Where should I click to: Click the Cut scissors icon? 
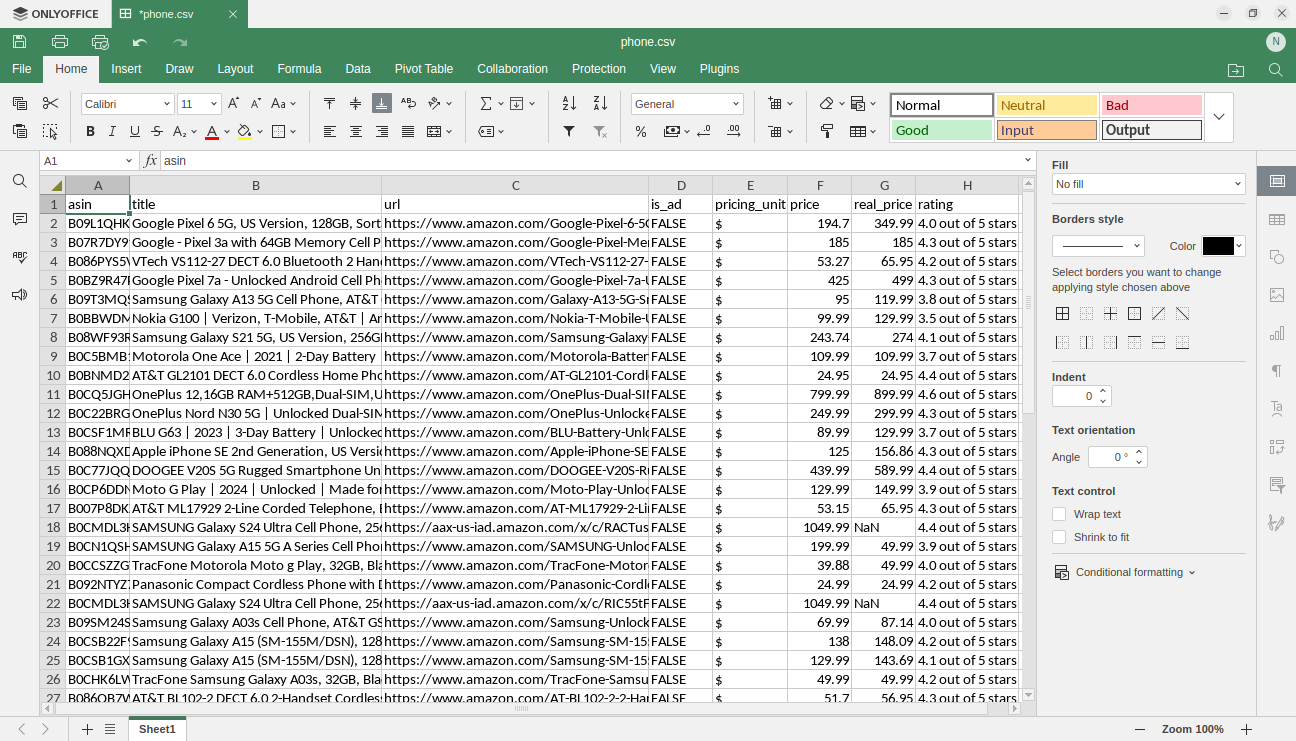[51, 103]
